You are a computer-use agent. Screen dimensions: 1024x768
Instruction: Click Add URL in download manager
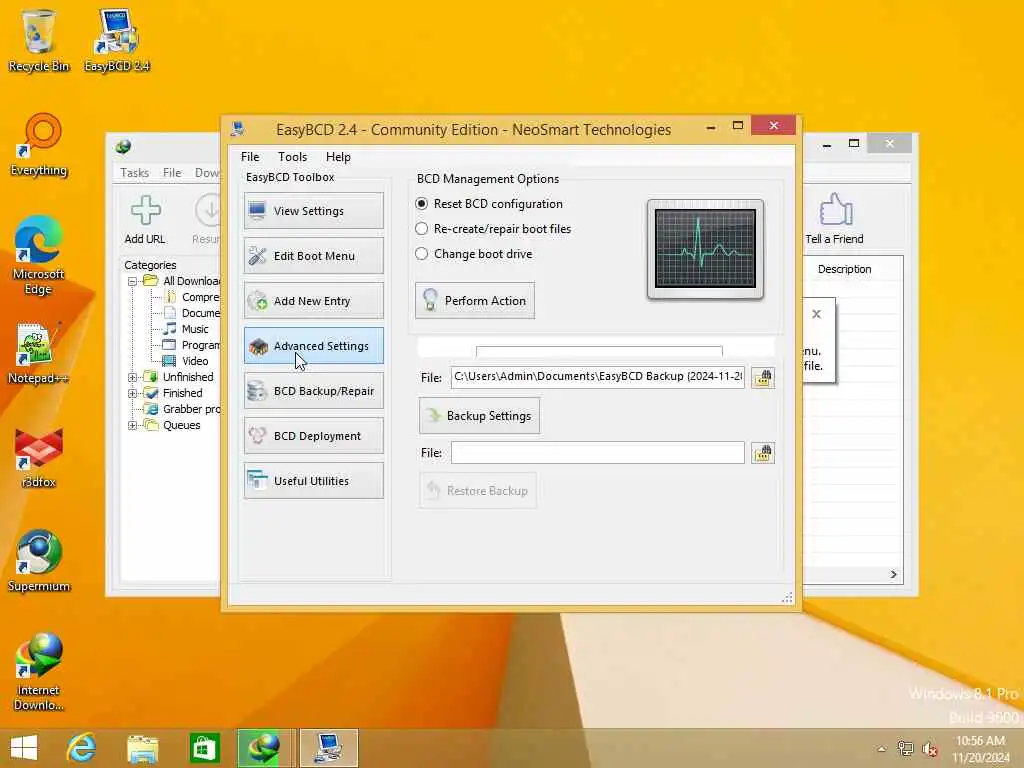click(145, 219)
